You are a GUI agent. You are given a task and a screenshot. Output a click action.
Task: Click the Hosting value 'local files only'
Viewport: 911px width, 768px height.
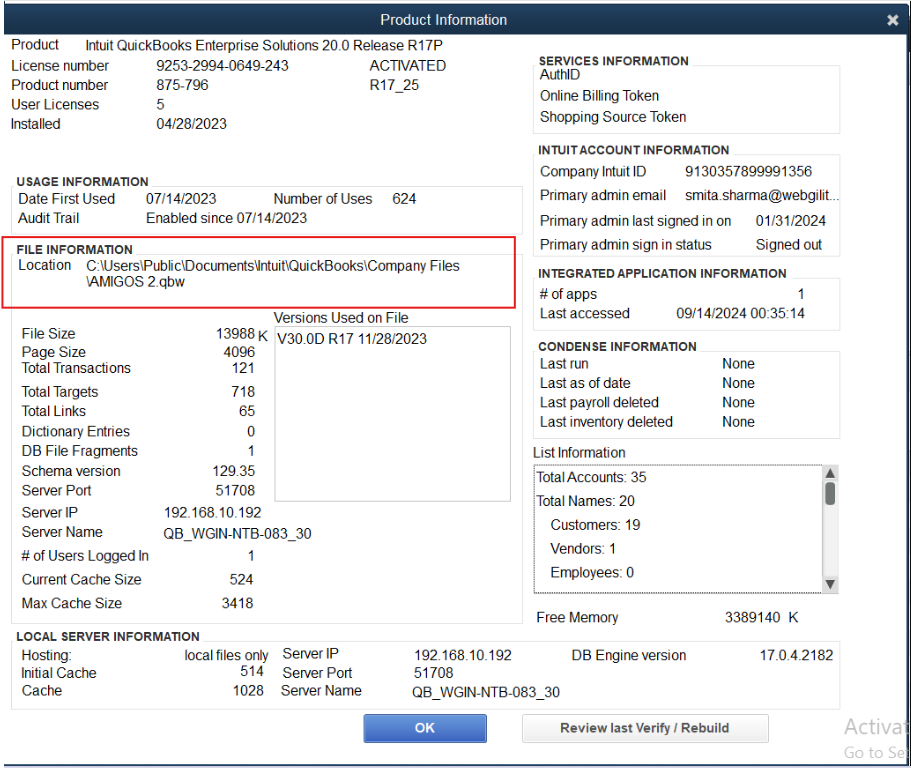coord(226,655)
